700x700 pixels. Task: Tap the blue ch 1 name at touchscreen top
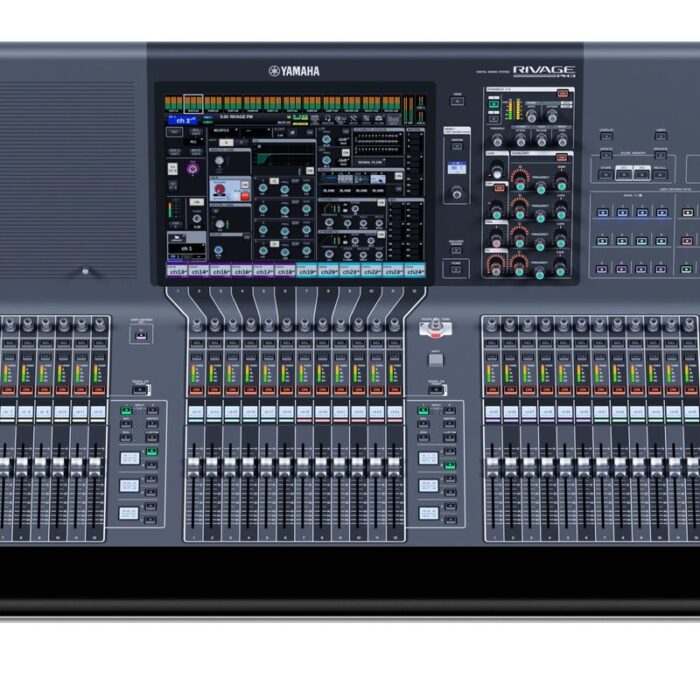click(184, 121)
